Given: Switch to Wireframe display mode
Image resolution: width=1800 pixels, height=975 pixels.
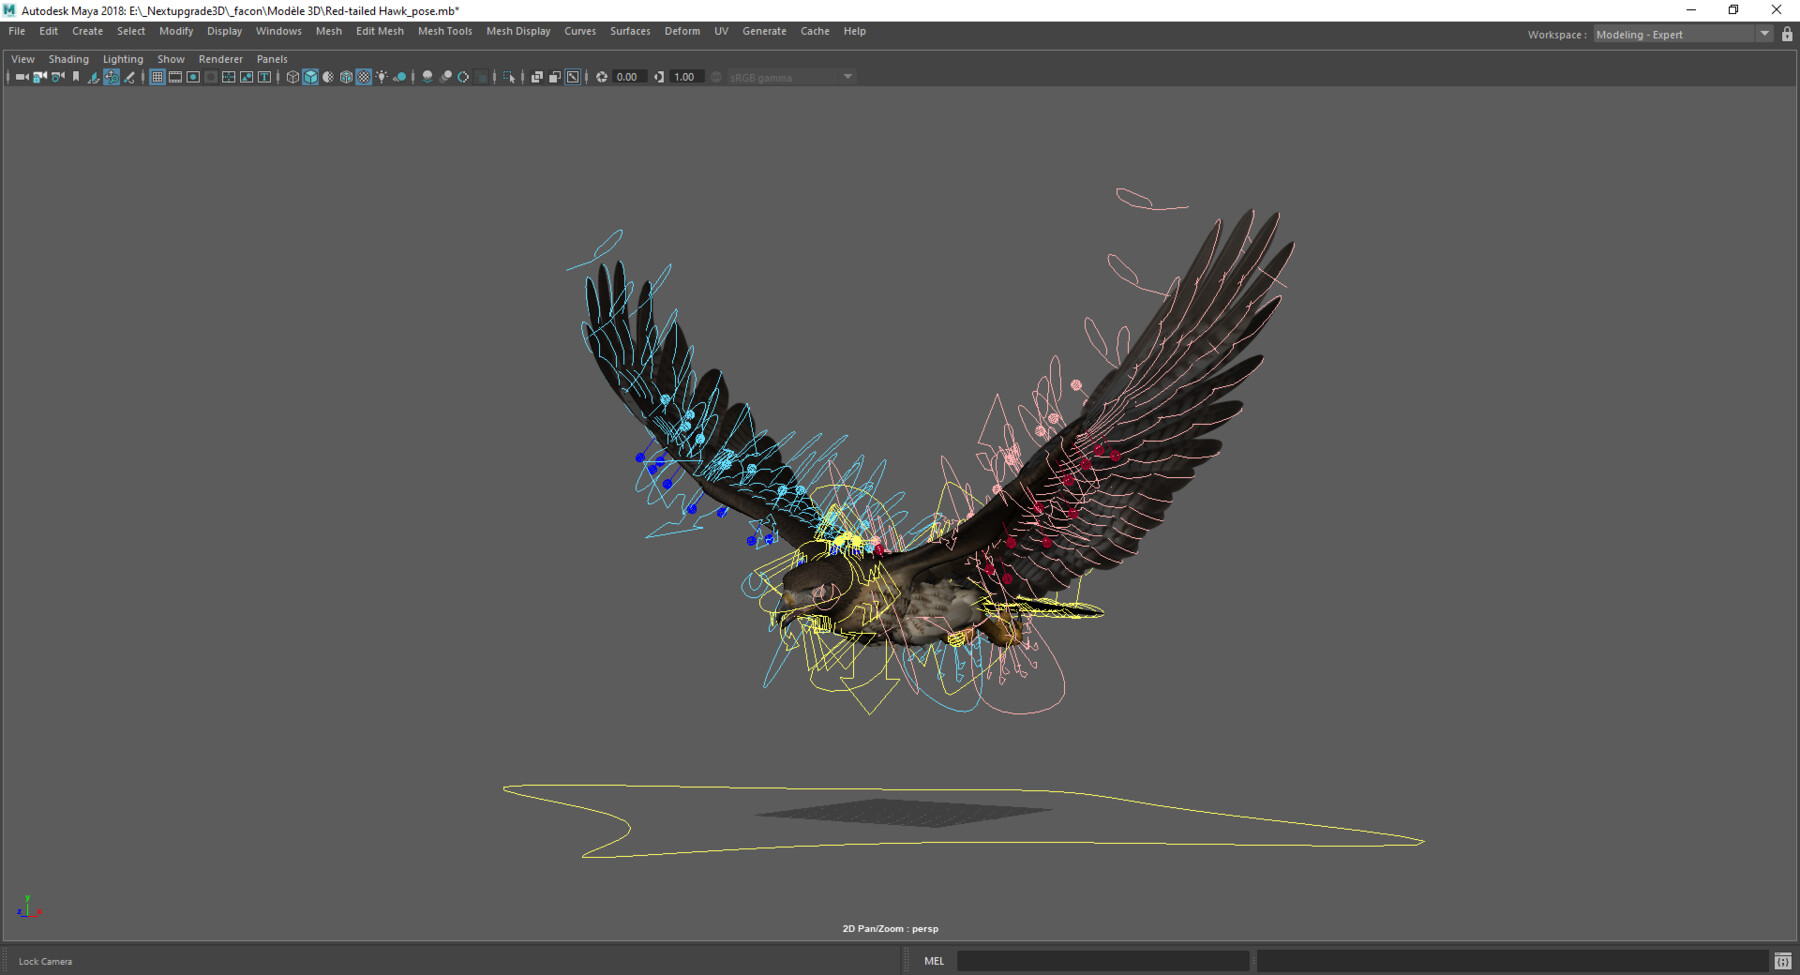Looking at the screenshot, I should (293, 77).
